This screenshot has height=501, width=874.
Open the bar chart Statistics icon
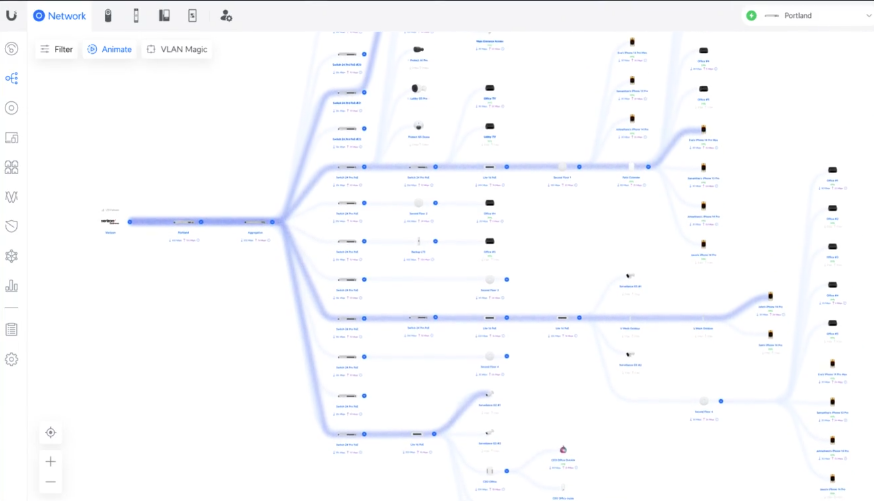pos(12,286)
